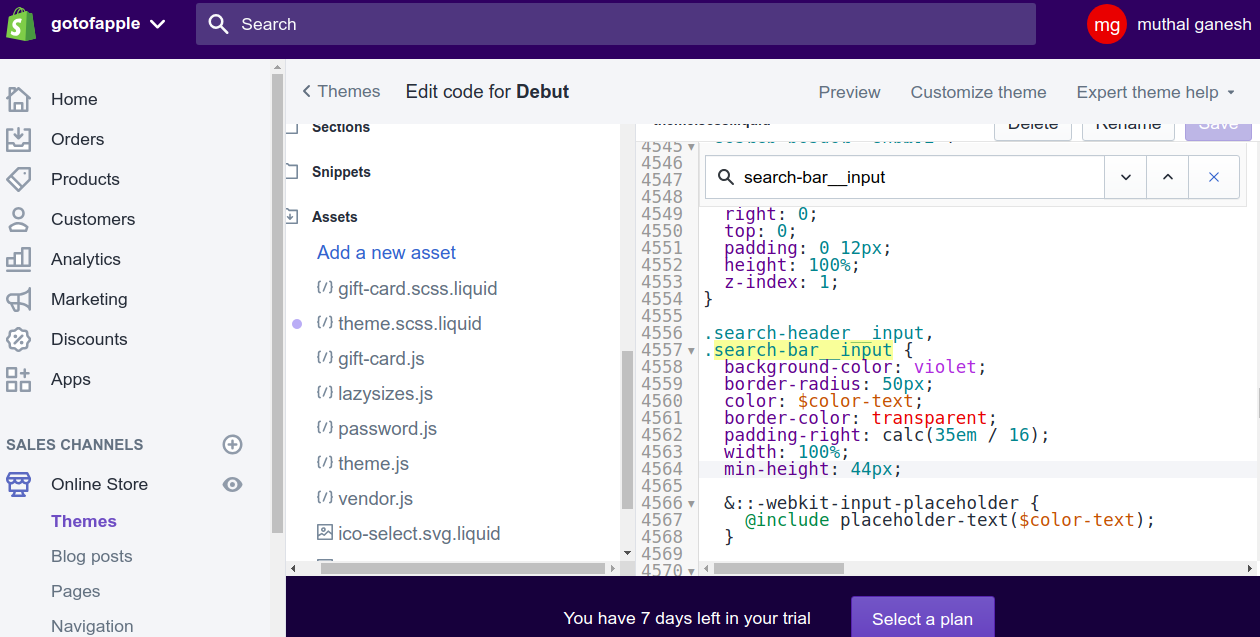The height and width of the screenshot is (637, 1260).
Task: Open Discounts from the sidebar
Action: [89, 339]
